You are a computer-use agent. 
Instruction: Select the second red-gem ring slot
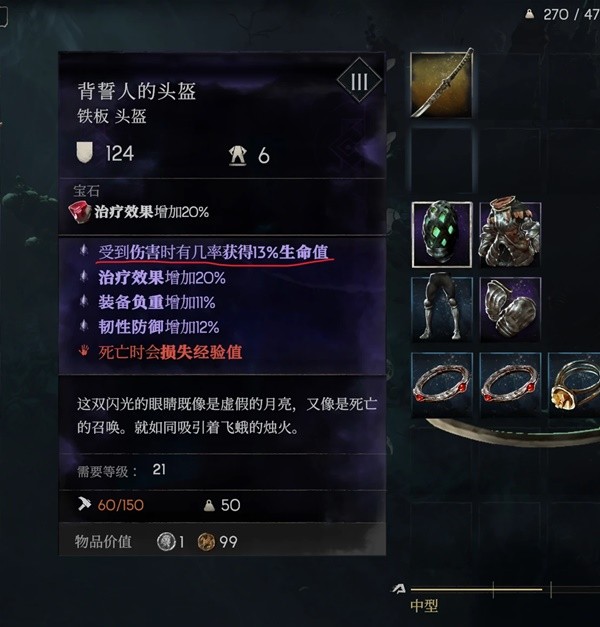click(x=510, y=385)
